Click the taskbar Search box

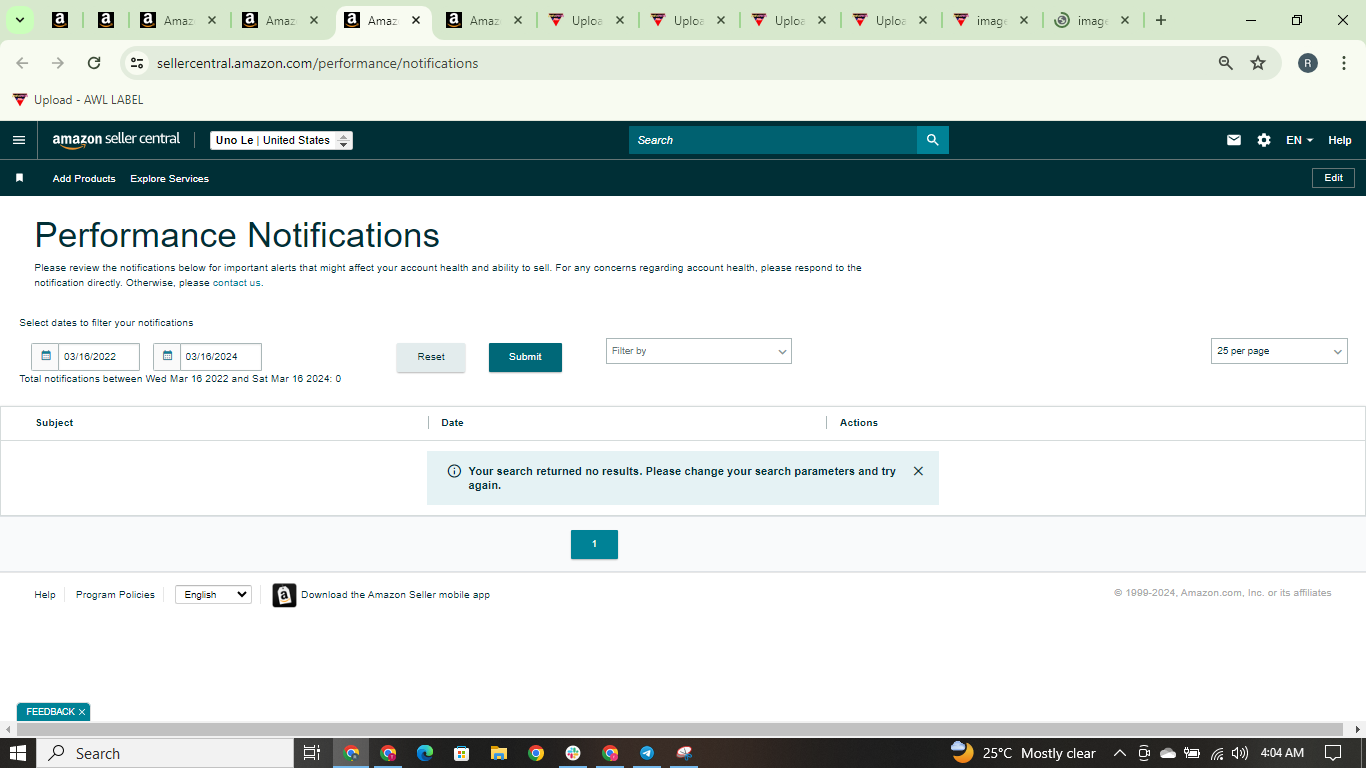(x=164, y=753)
